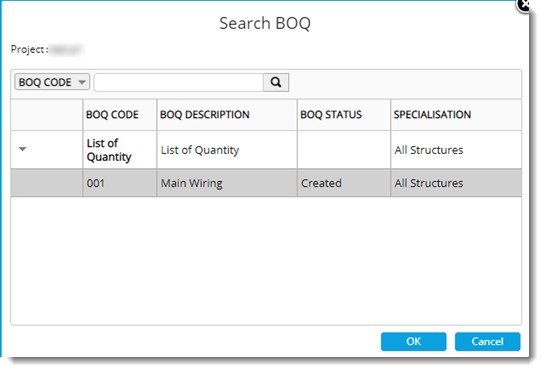Confirm selection with the OK button
The height and width of the screenshot is (372, 544).
pyautogui.click(x=414, y=341)
